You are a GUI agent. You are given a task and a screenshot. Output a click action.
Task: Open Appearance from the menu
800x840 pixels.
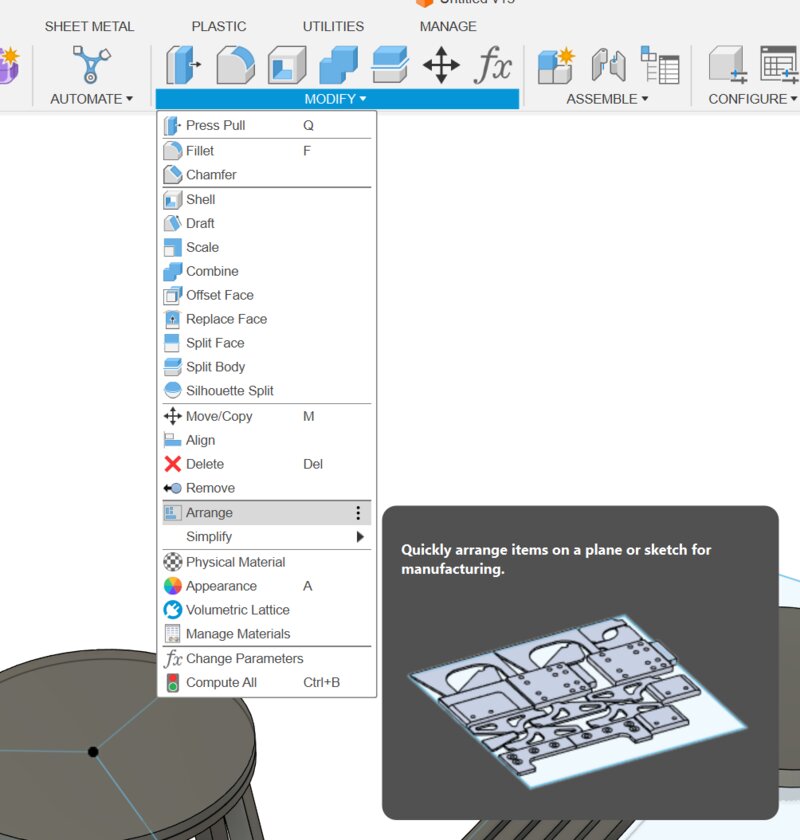267,586
